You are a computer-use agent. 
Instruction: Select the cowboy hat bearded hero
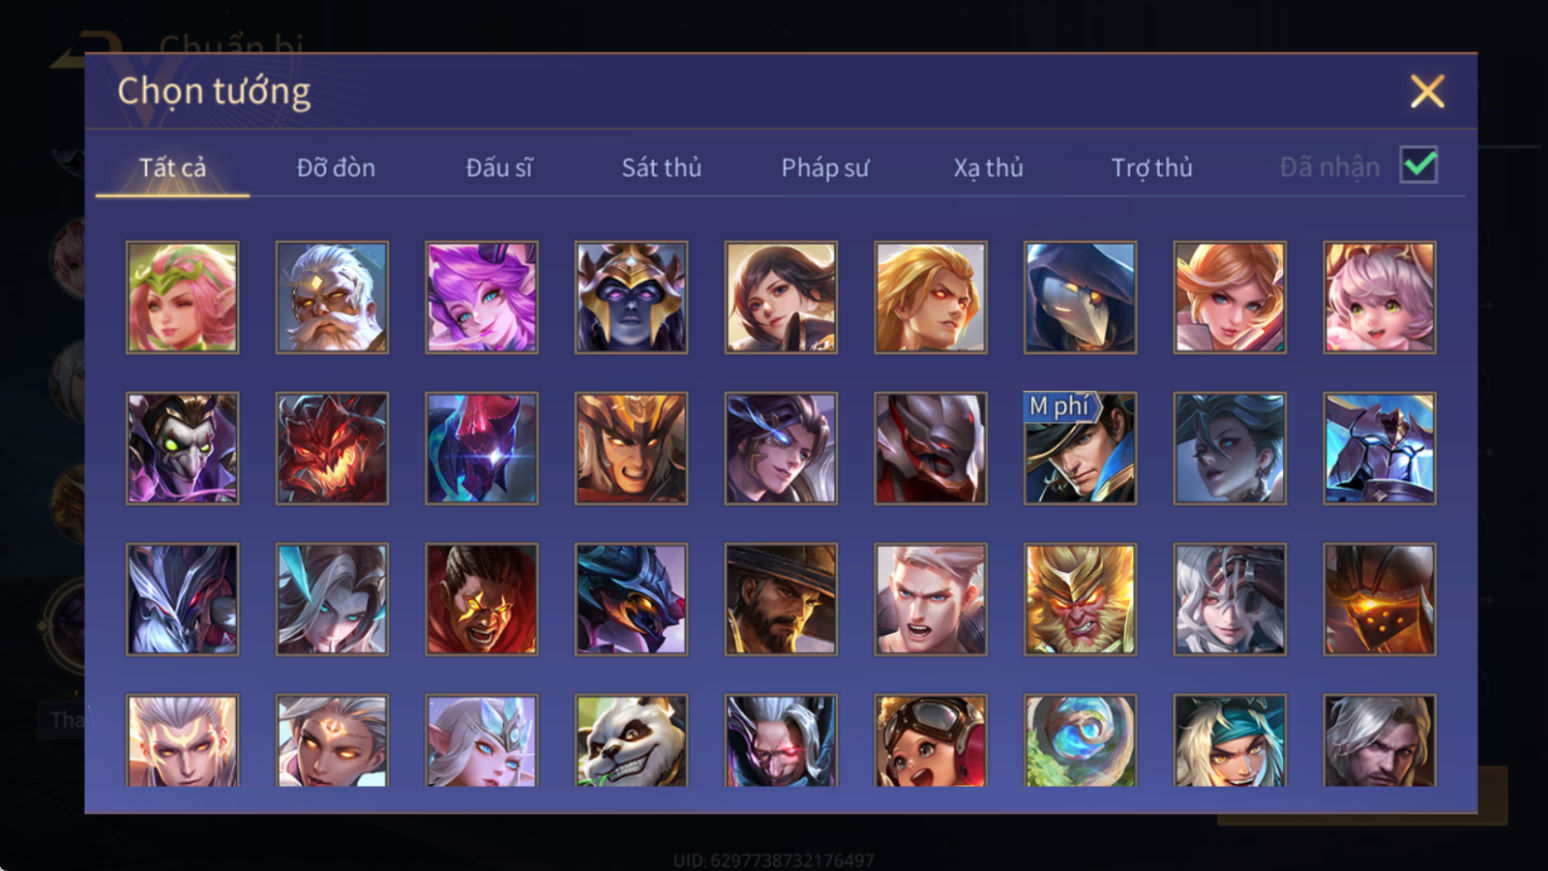point(781,599)
